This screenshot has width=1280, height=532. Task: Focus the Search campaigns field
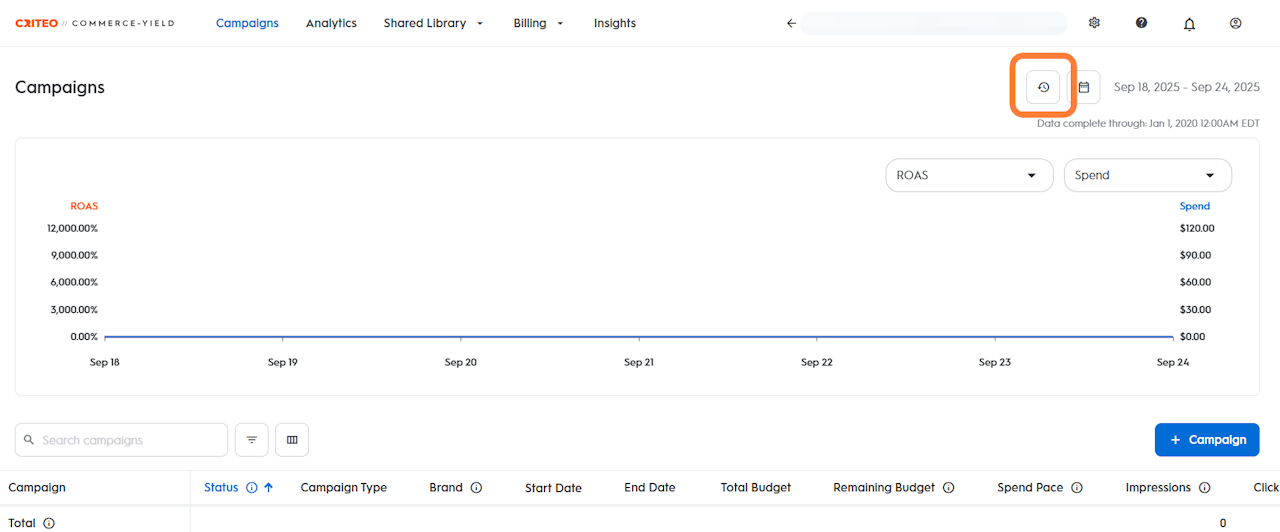tap(121, 440)
